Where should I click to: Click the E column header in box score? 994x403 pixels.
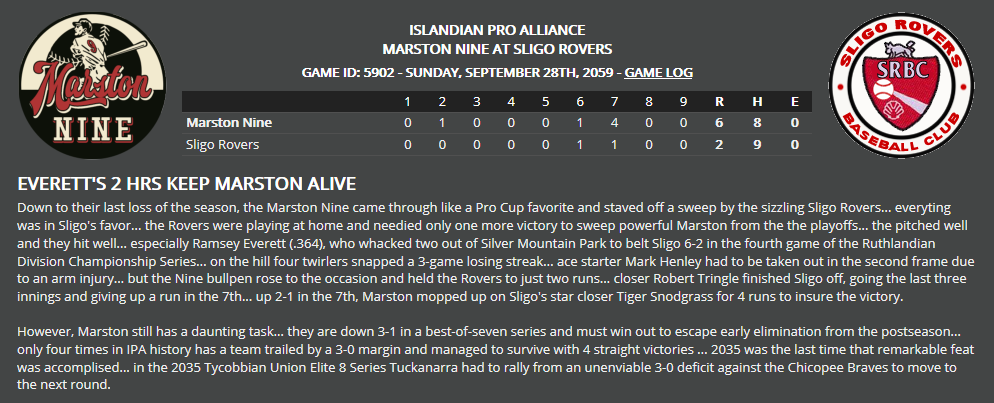tap(794, 102)
